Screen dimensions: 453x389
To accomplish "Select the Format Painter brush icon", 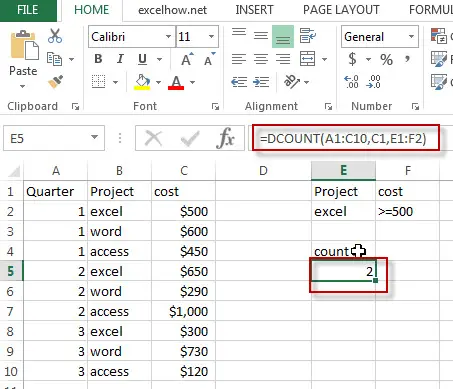I will [55, 82].
